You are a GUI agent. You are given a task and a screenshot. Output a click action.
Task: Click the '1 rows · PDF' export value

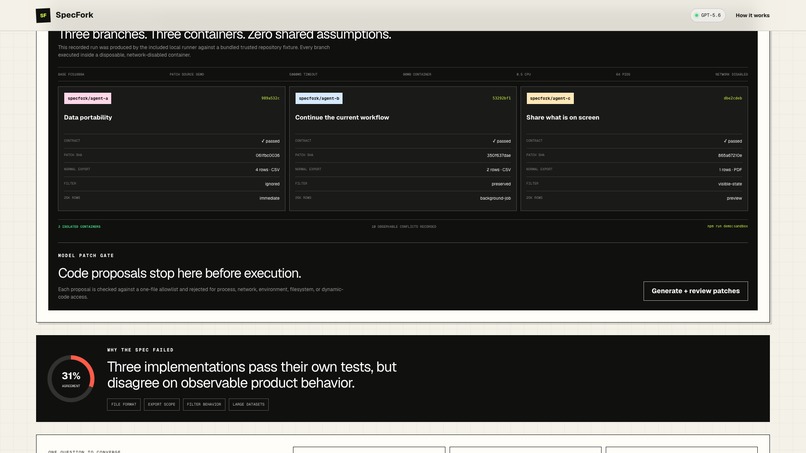pyautogui.click(x=730, y=170)
